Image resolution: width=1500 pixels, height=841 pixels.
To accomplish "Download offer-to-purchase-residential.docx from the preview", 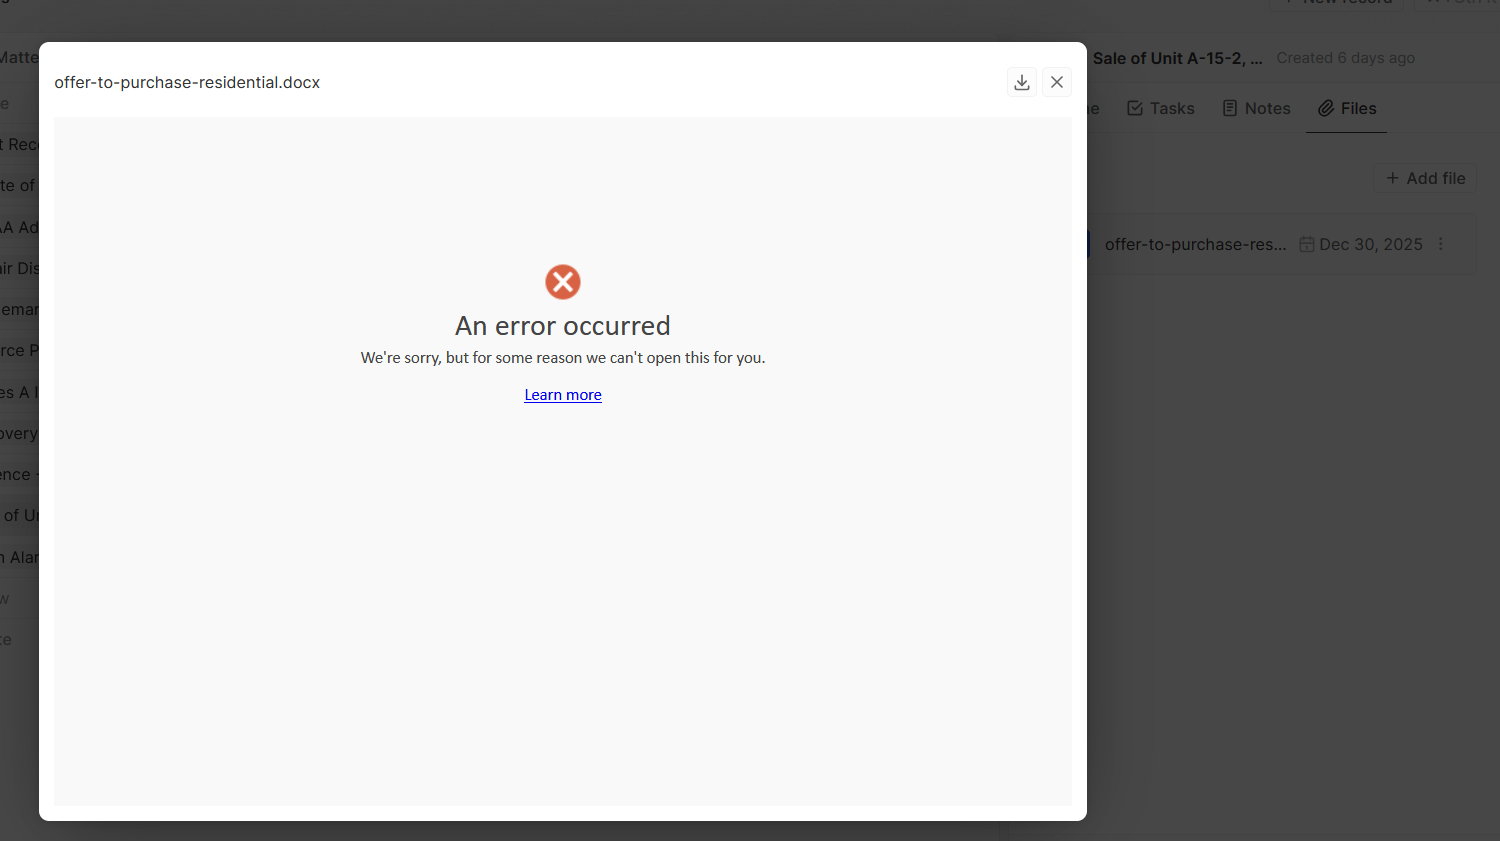I will click(x=1021, y=81).
